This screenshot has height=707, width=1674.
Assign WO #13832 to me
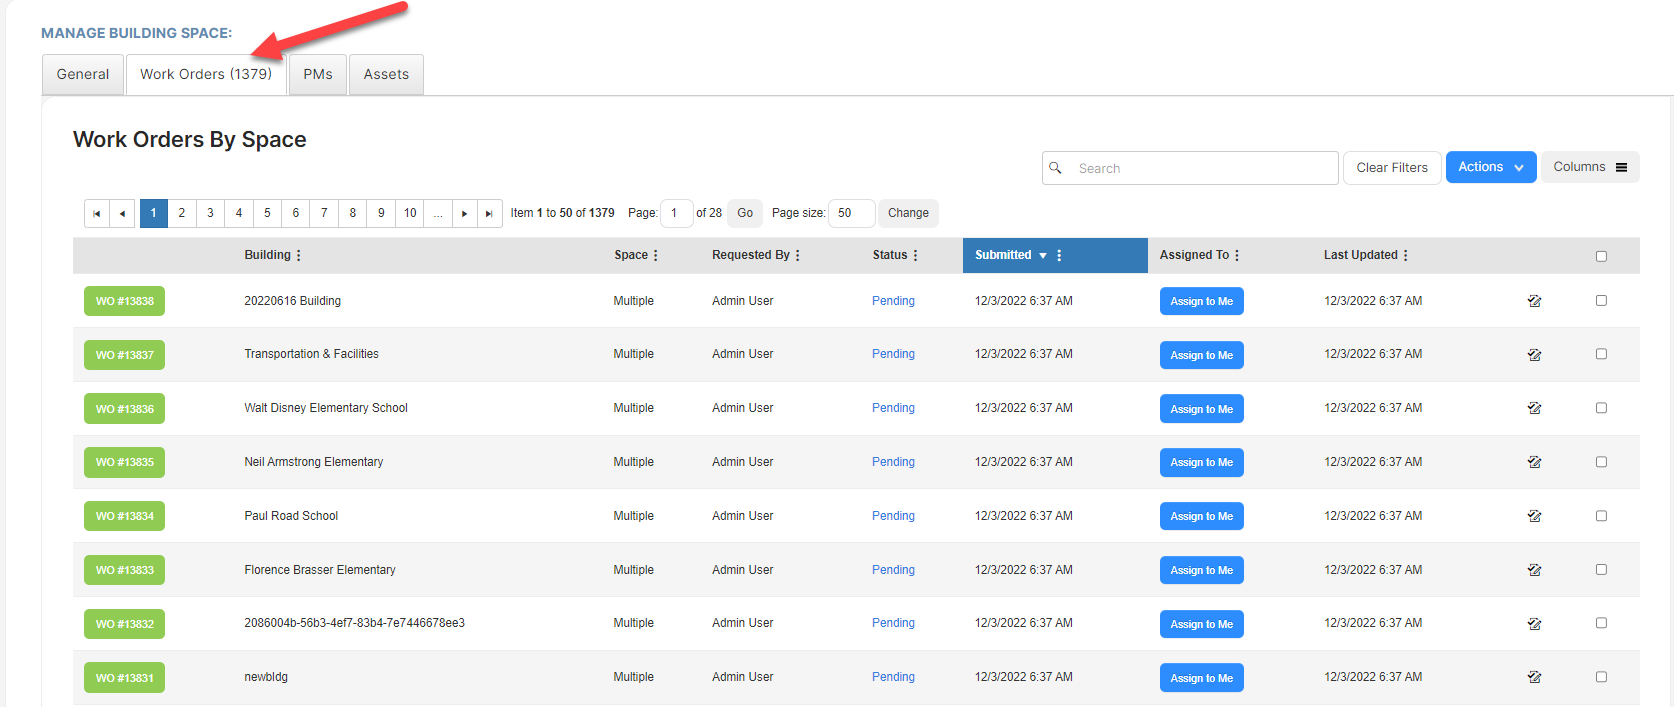click(1202, 624)
